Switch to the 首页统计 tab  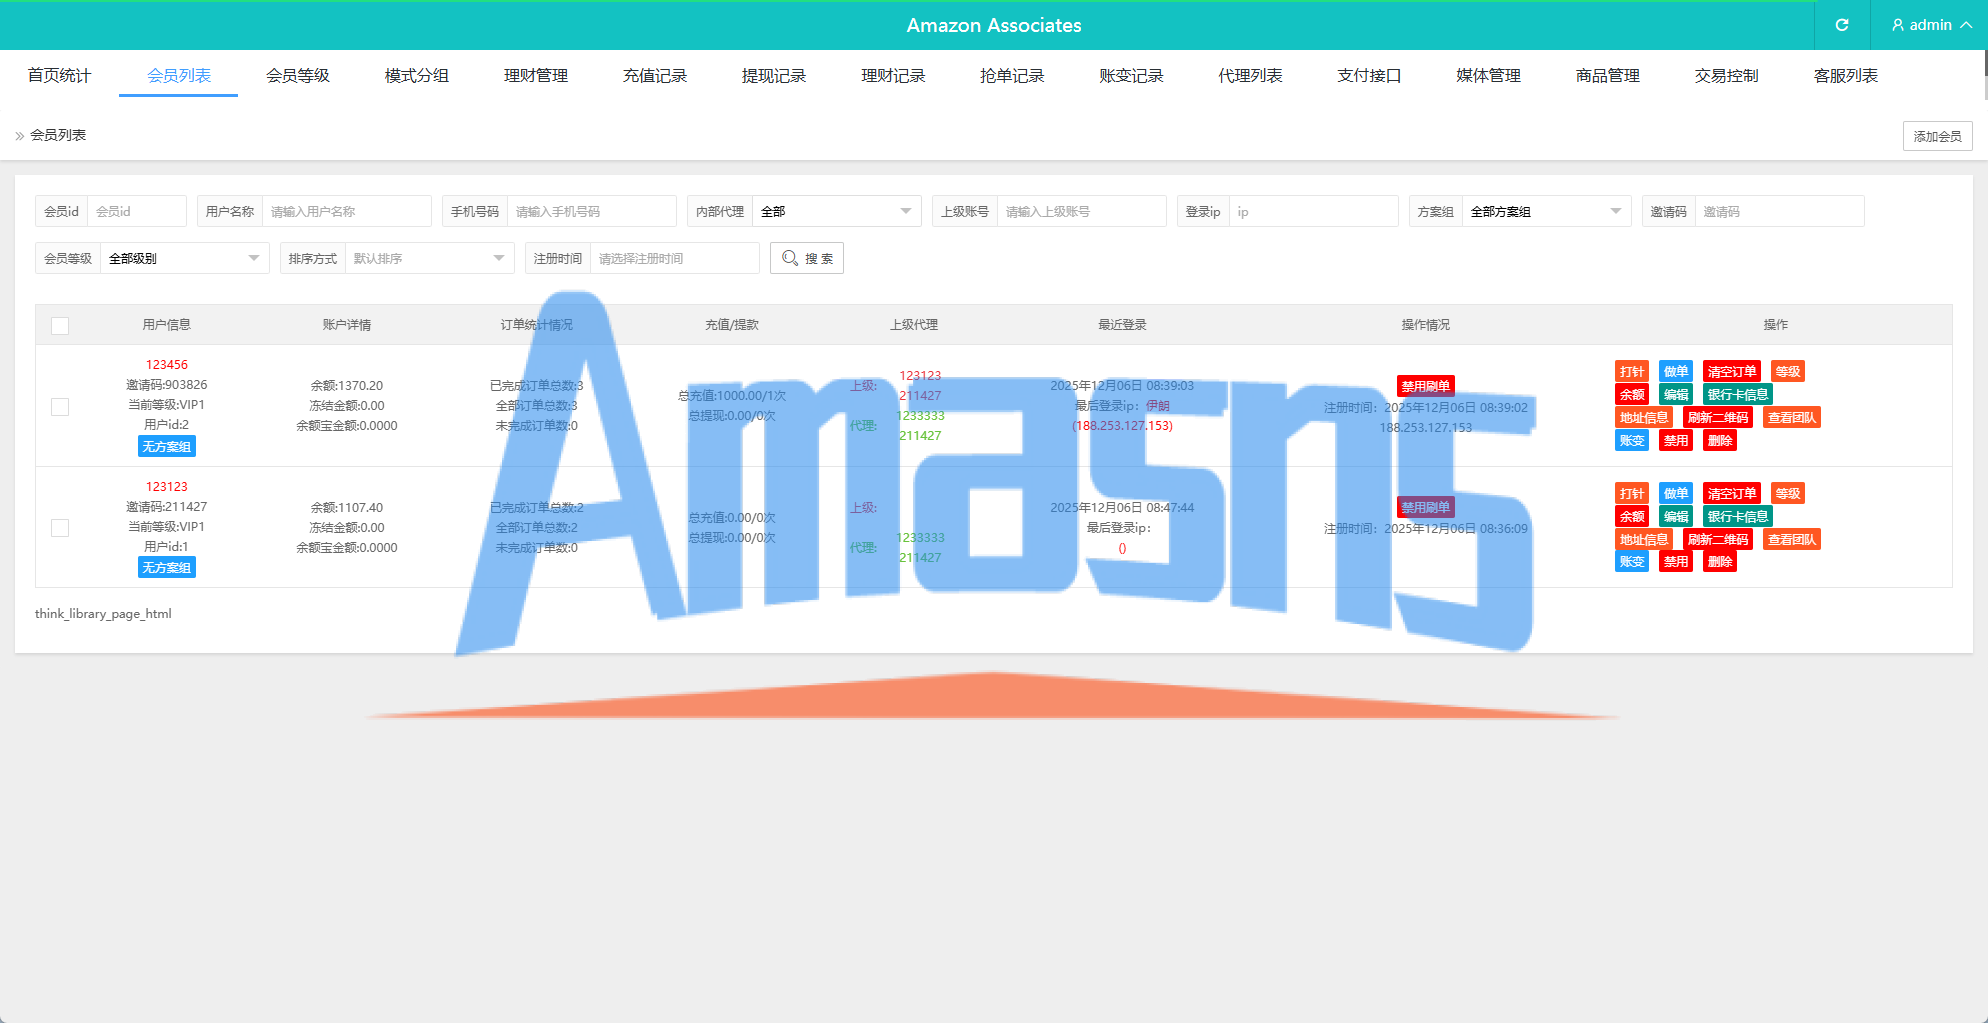[x=59, y=76]
